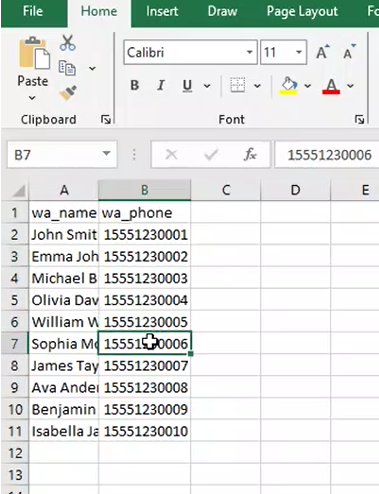Click the Ava Ander name cell
Image resolution: width=379 pixels, height=494 pixels.
pos(64,387)
